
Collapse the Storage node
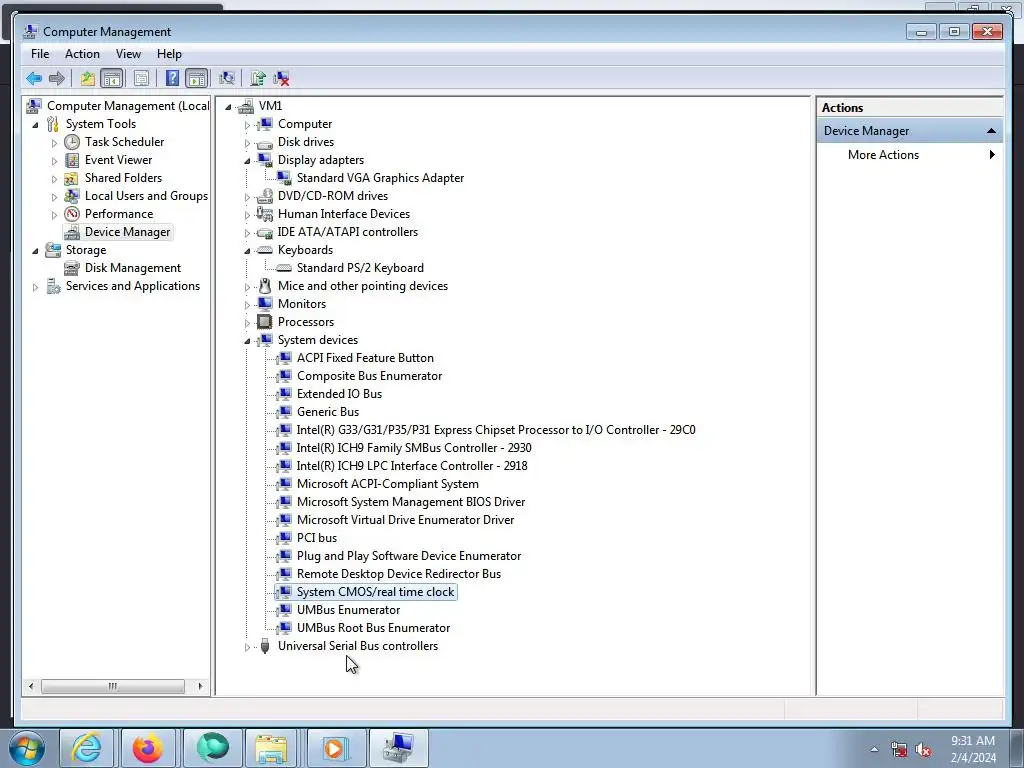point(35,250)
